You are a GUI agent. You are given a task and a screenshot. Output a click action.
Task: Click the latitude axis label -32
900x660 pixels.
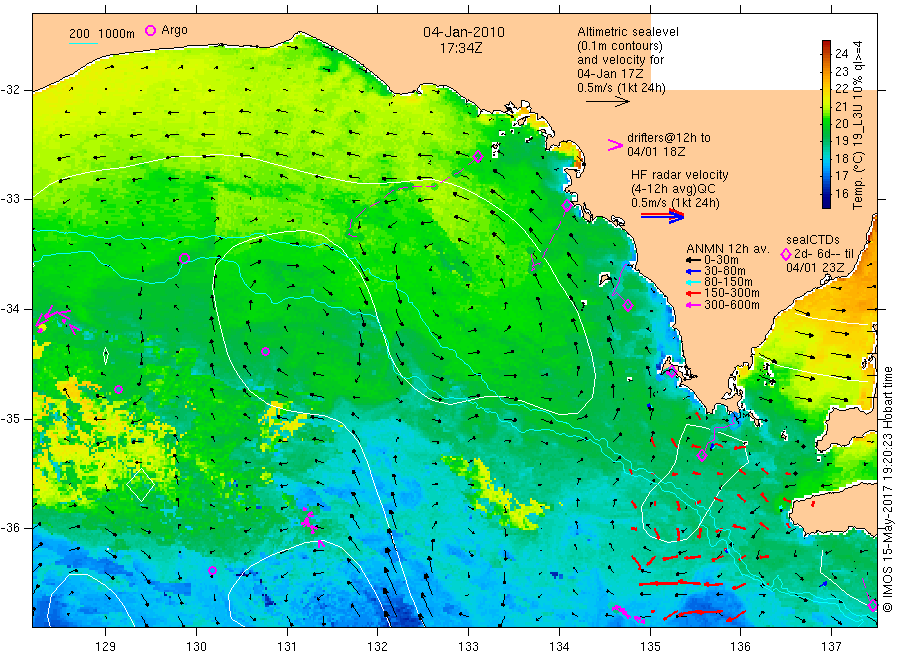[x=10, y=90]
